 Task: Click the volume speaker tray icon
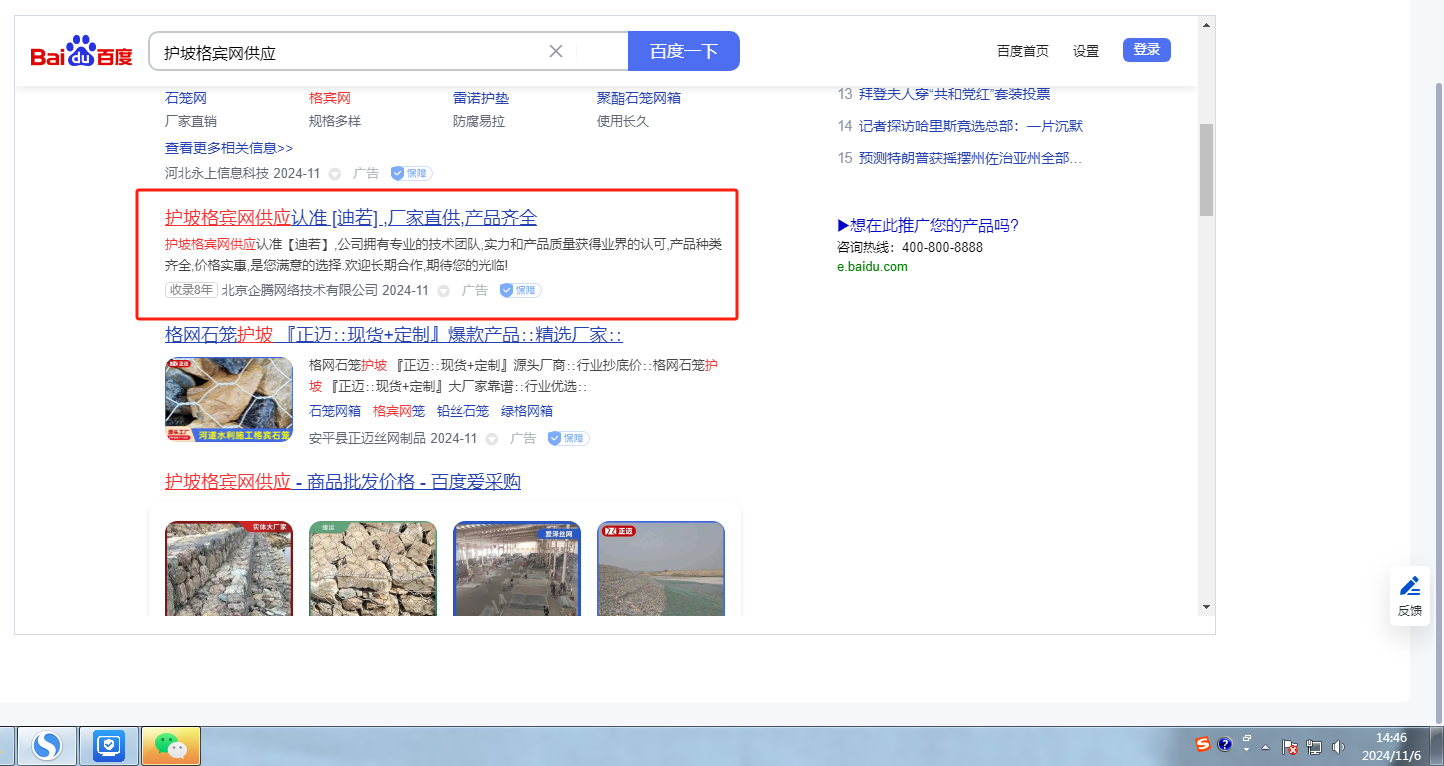pyautogui.click(x=1338, y=747)
